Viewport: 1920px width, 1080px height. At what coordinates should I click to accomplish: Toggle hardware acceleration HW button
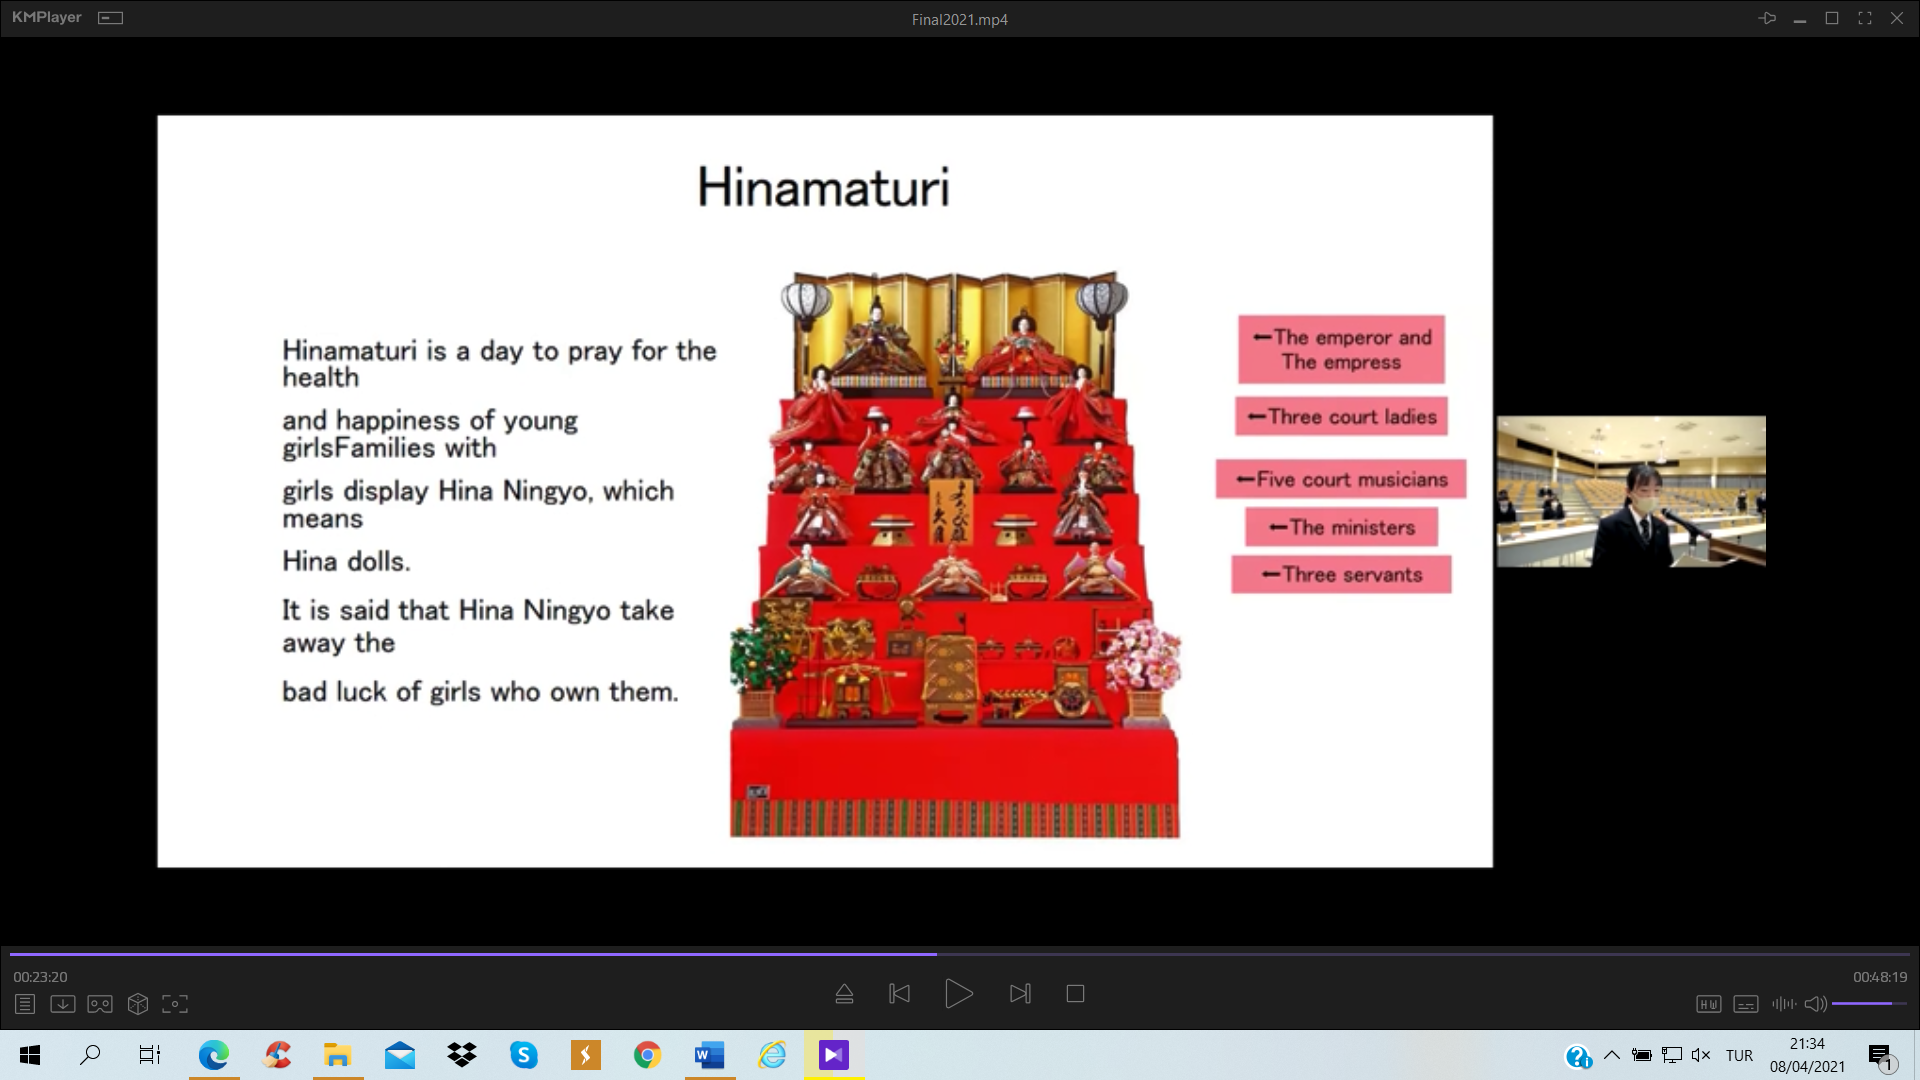pos(1708,1004)
